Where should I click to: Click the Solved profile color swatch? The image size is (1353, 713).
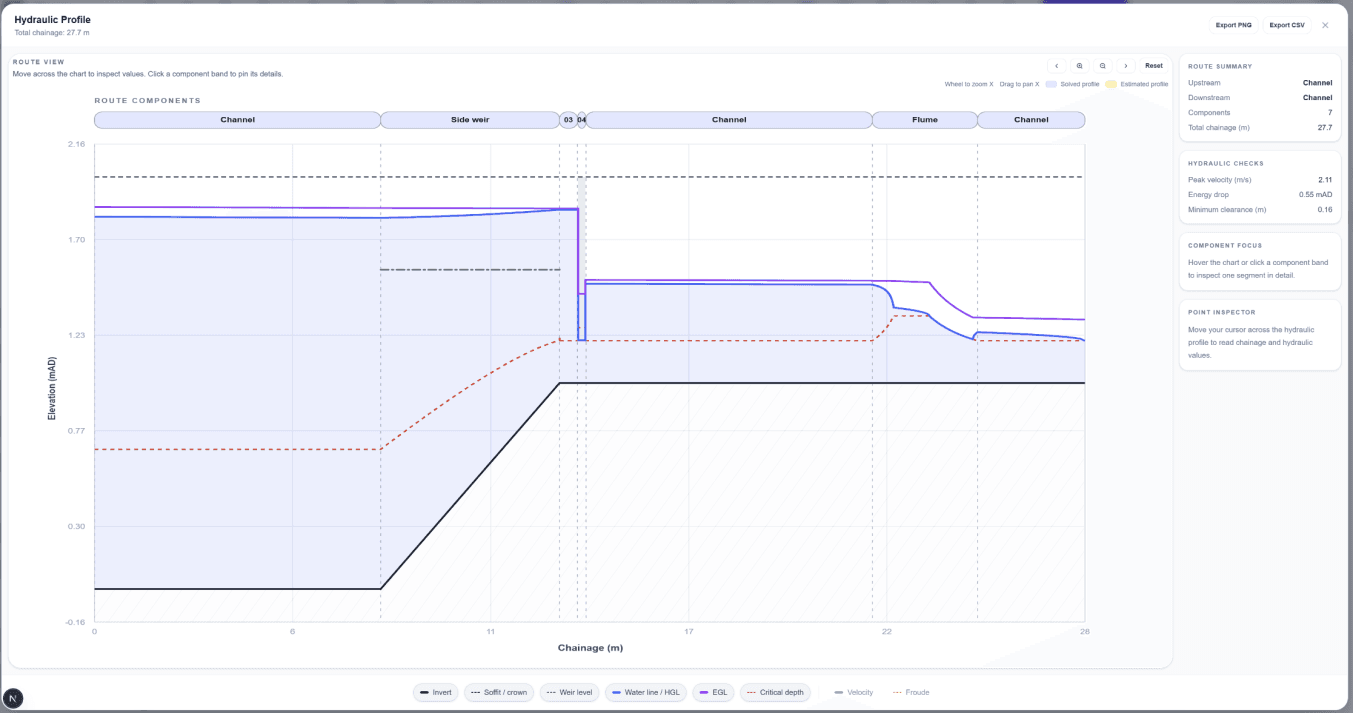click(1051, 84)
